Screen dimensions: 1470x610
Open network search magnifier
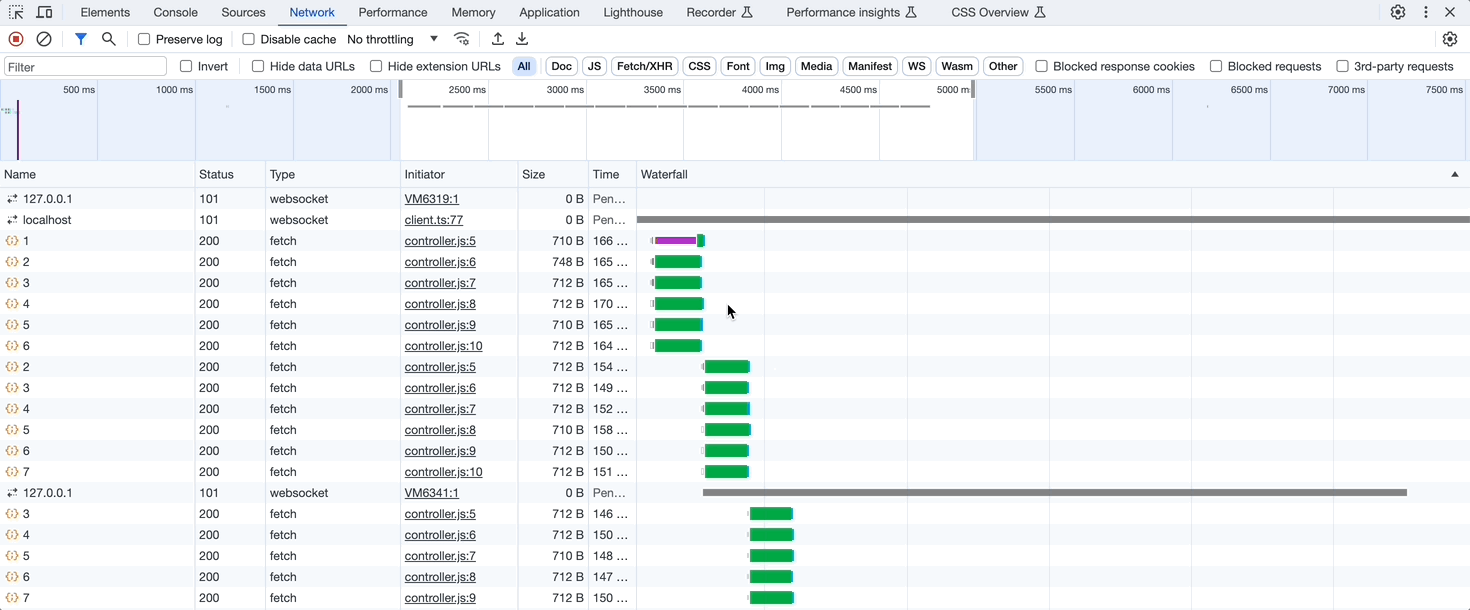coord(109,39)
